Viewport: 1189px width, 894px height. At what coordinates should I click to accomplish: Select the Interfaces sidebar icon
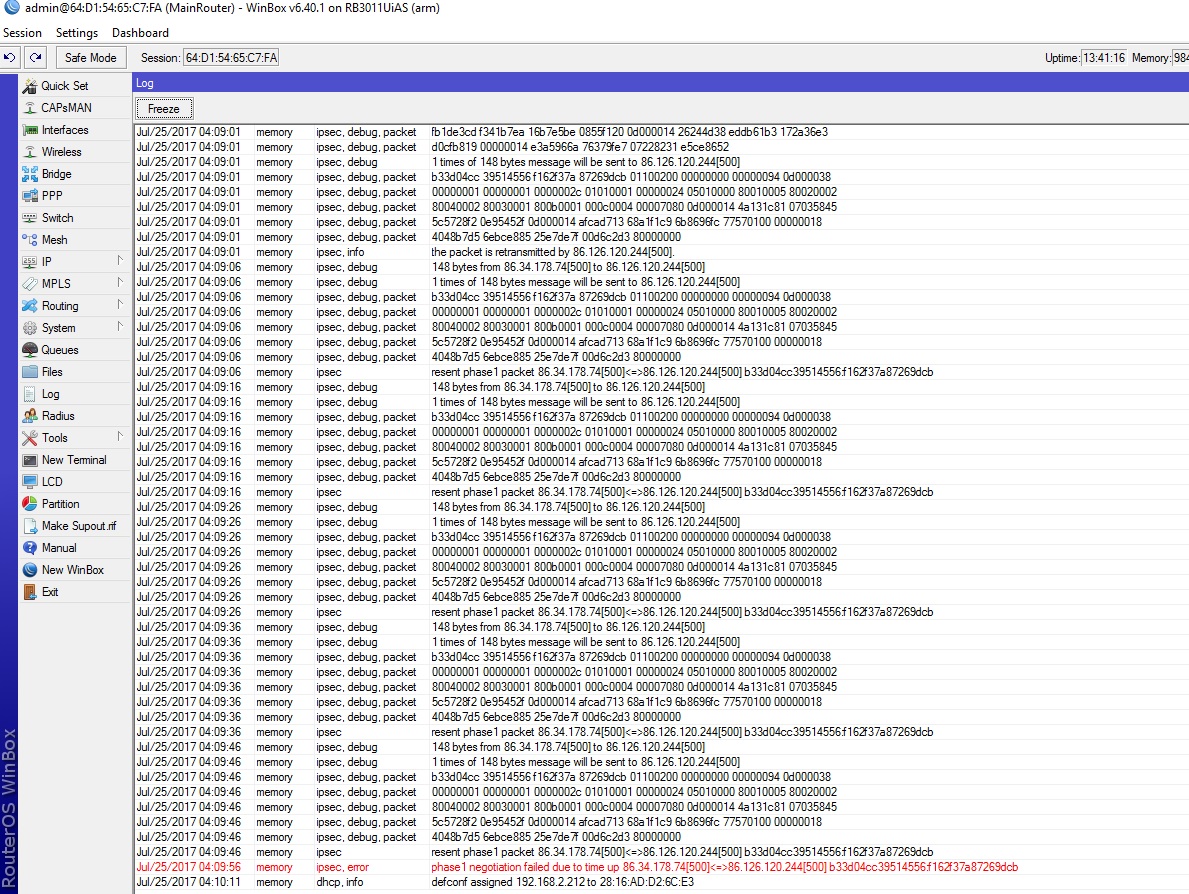pyautogui.click(x=30, y=130)
